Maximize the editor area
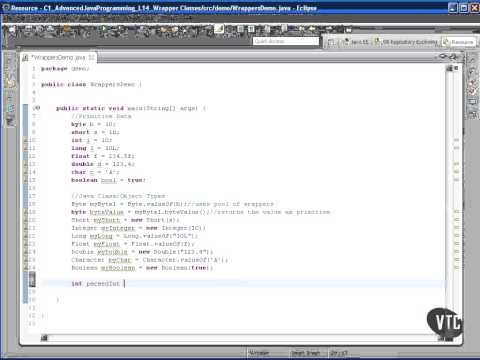Viewport: 480px width, 360px height. coord(454,56)
